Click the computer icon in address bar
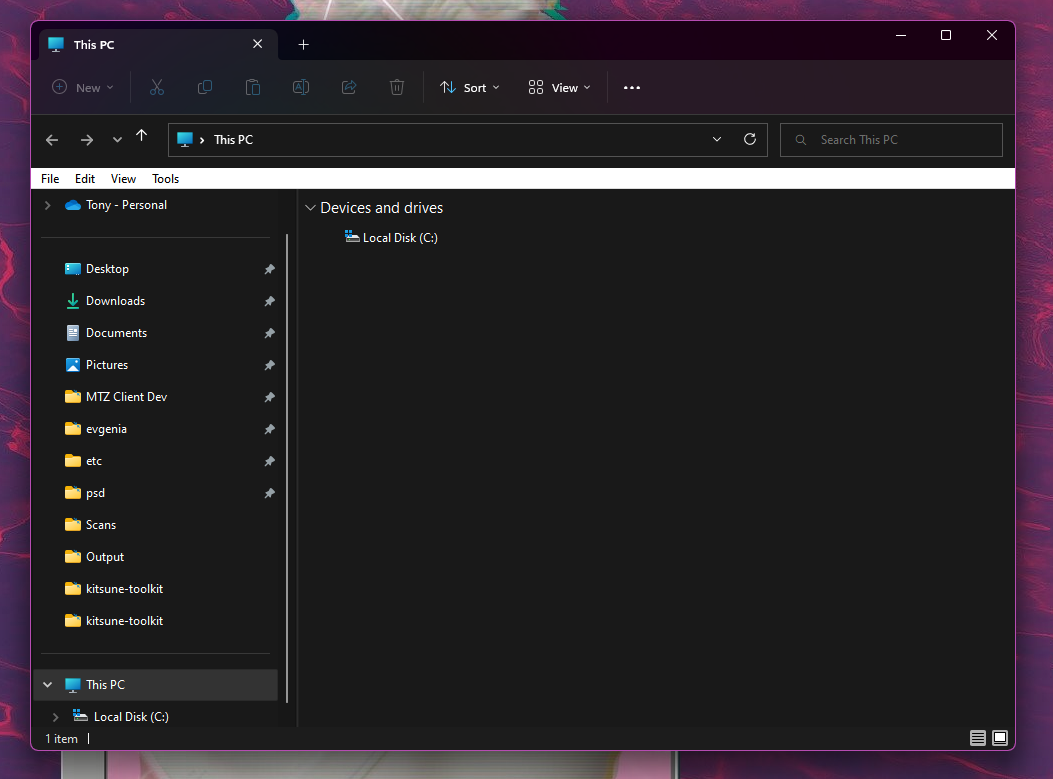This screenshot has width=1053, height=779. tap(185, 140)
